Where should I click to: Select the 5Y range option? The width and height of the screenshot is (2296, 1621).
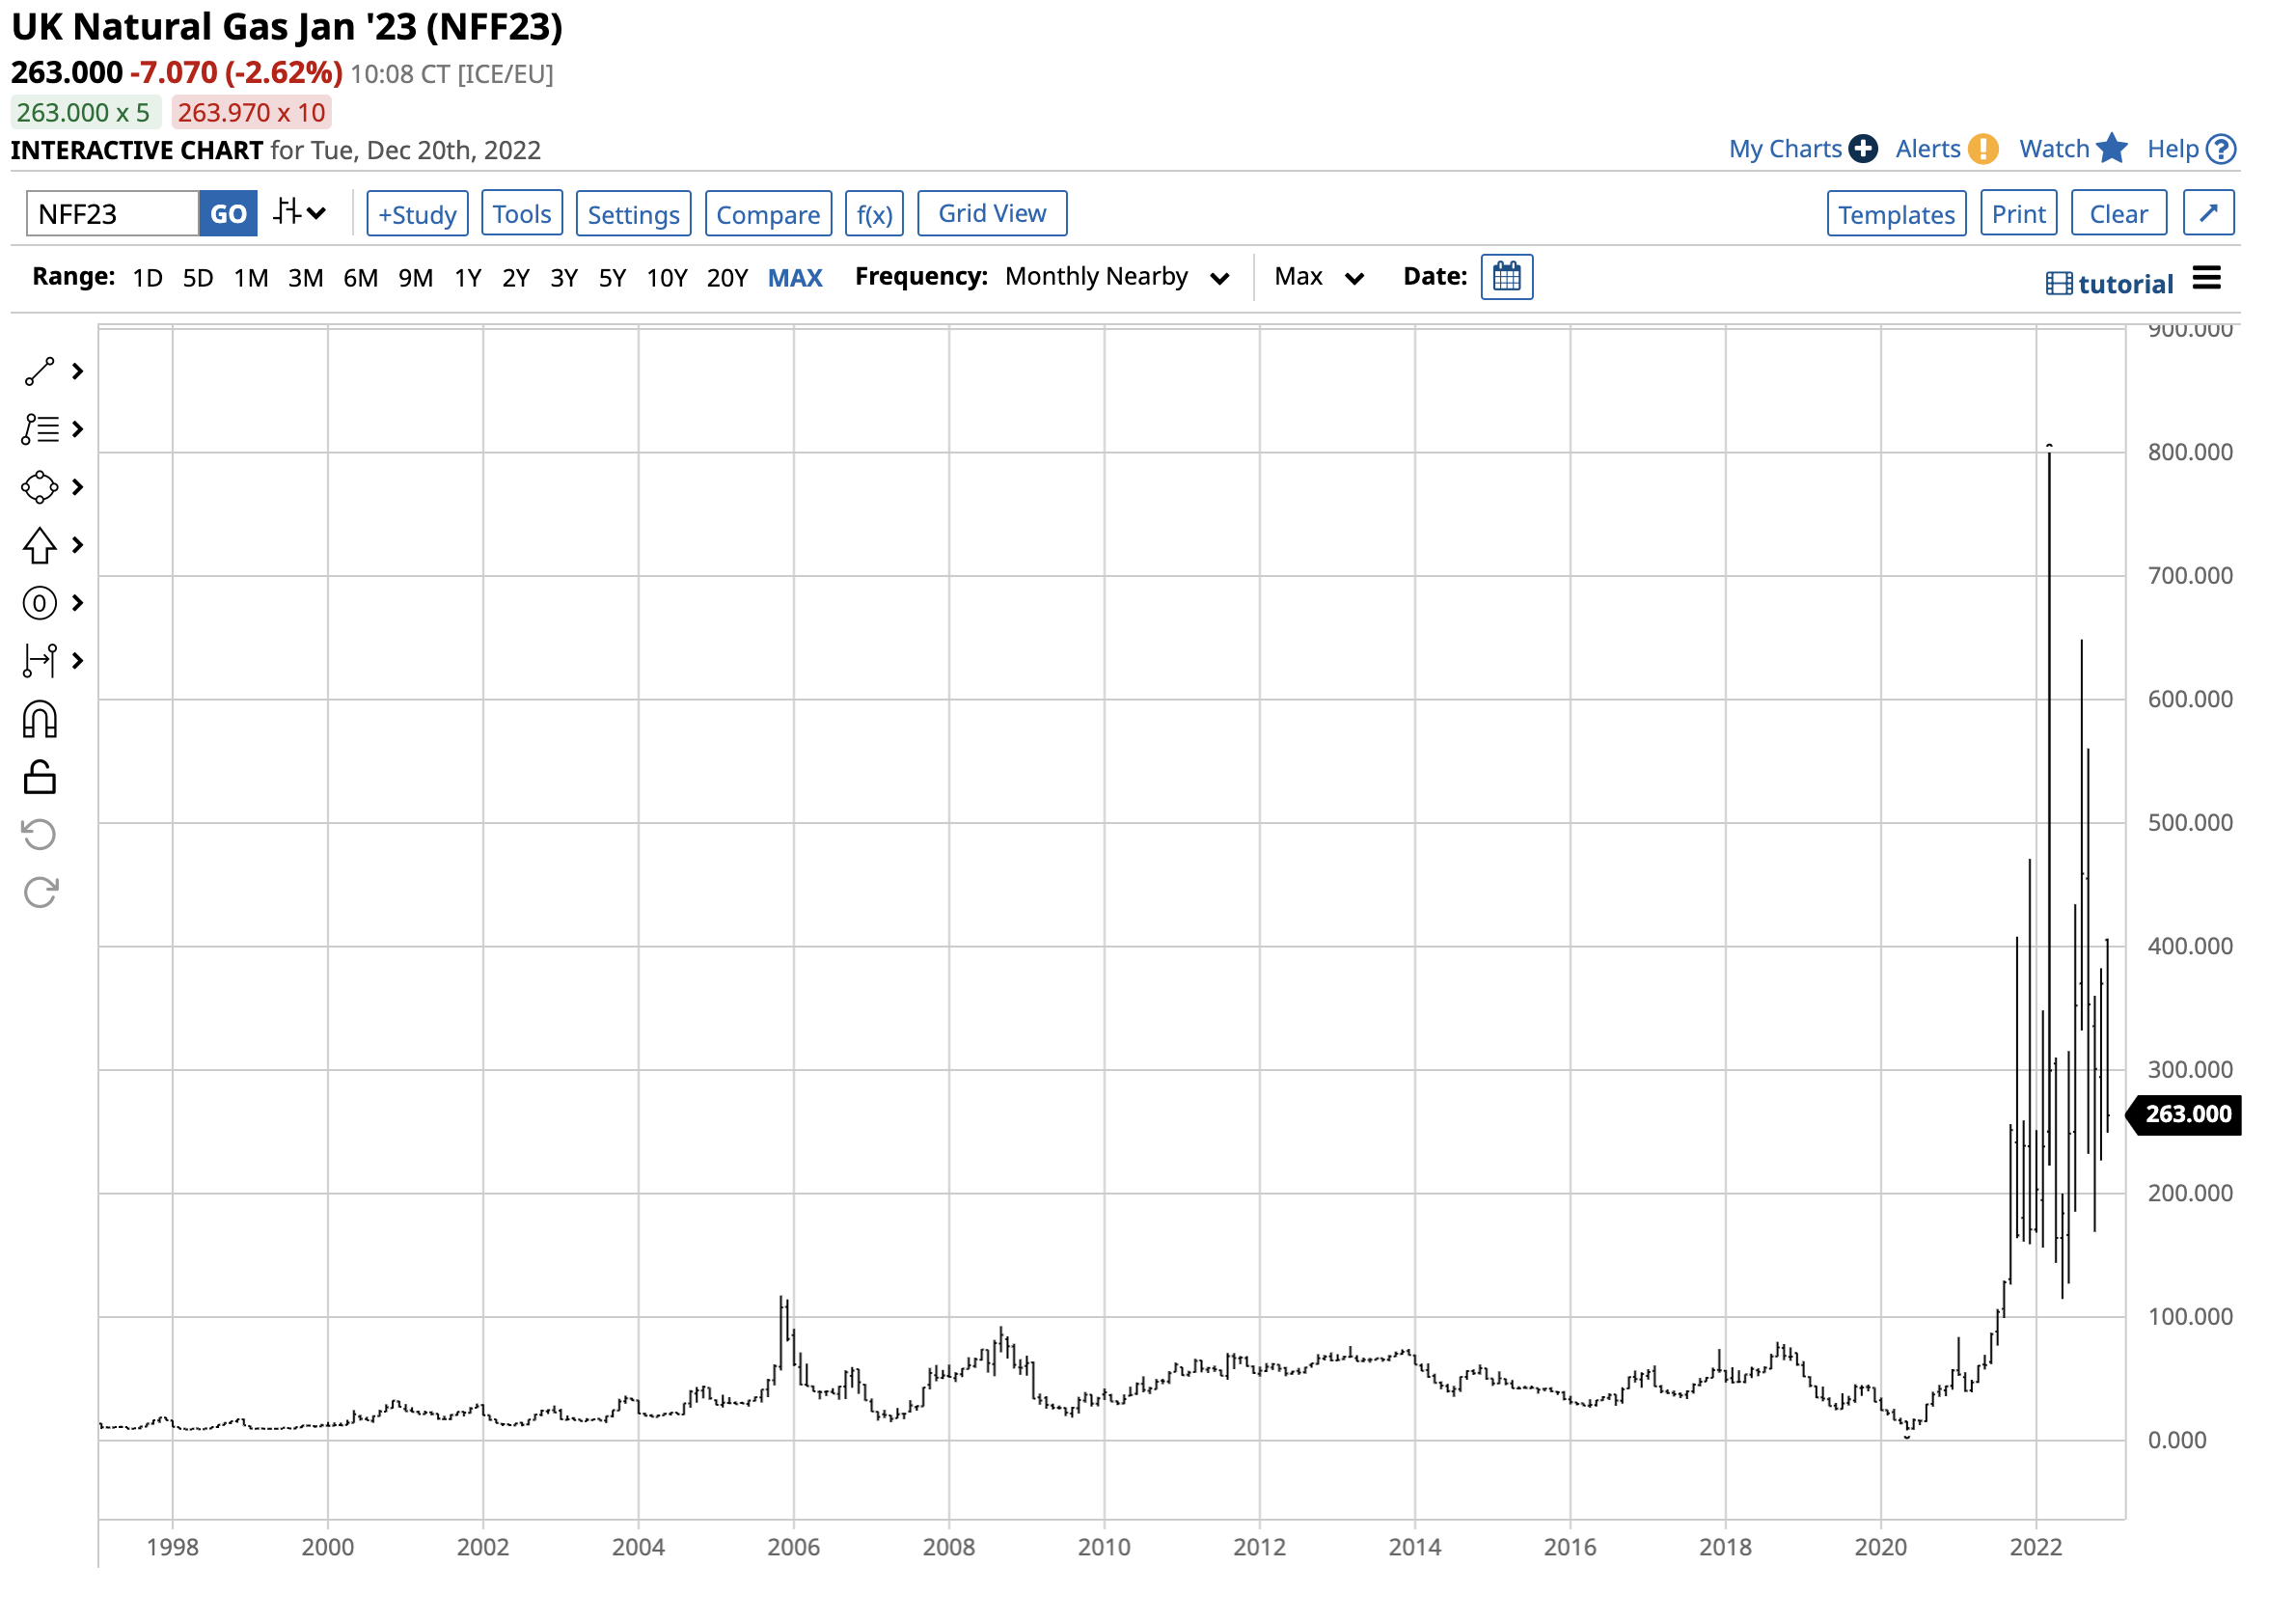tap(613, 278)
